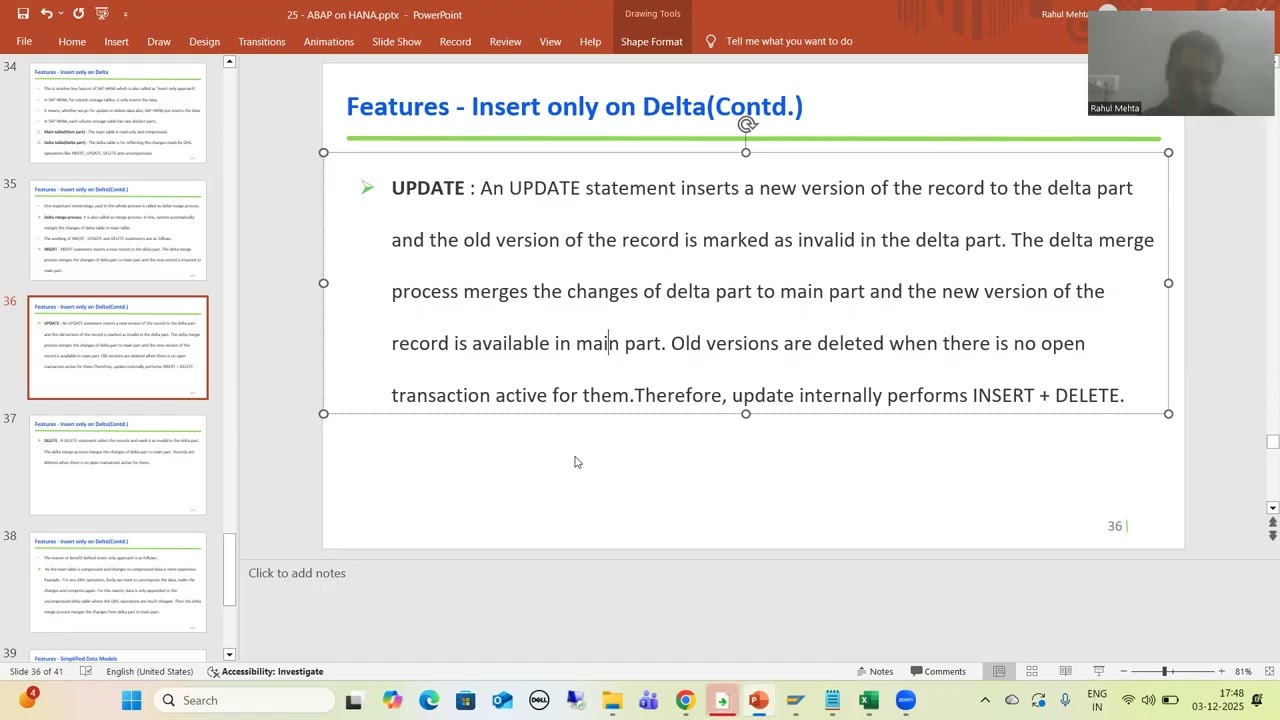The width and height of the screenshot is (1280, 720).
Task: Open Excel from taskbar
Action: click(868, 700)
